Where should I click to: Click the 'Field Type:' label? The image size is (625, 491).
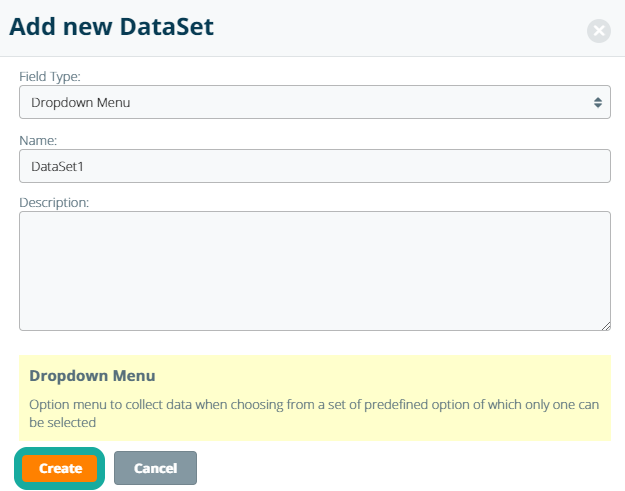(50, 76)
